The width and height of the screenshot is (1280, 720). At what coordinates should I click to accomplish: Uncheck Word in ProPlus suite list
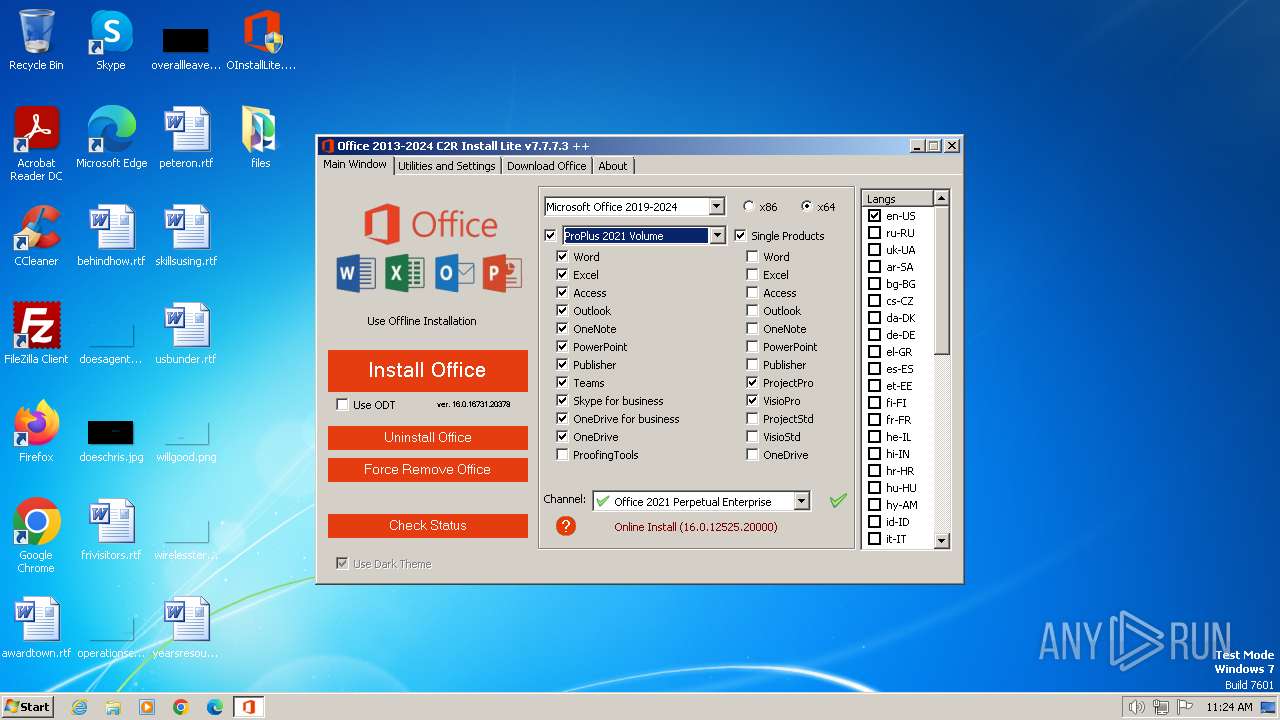tap(562, 257)
